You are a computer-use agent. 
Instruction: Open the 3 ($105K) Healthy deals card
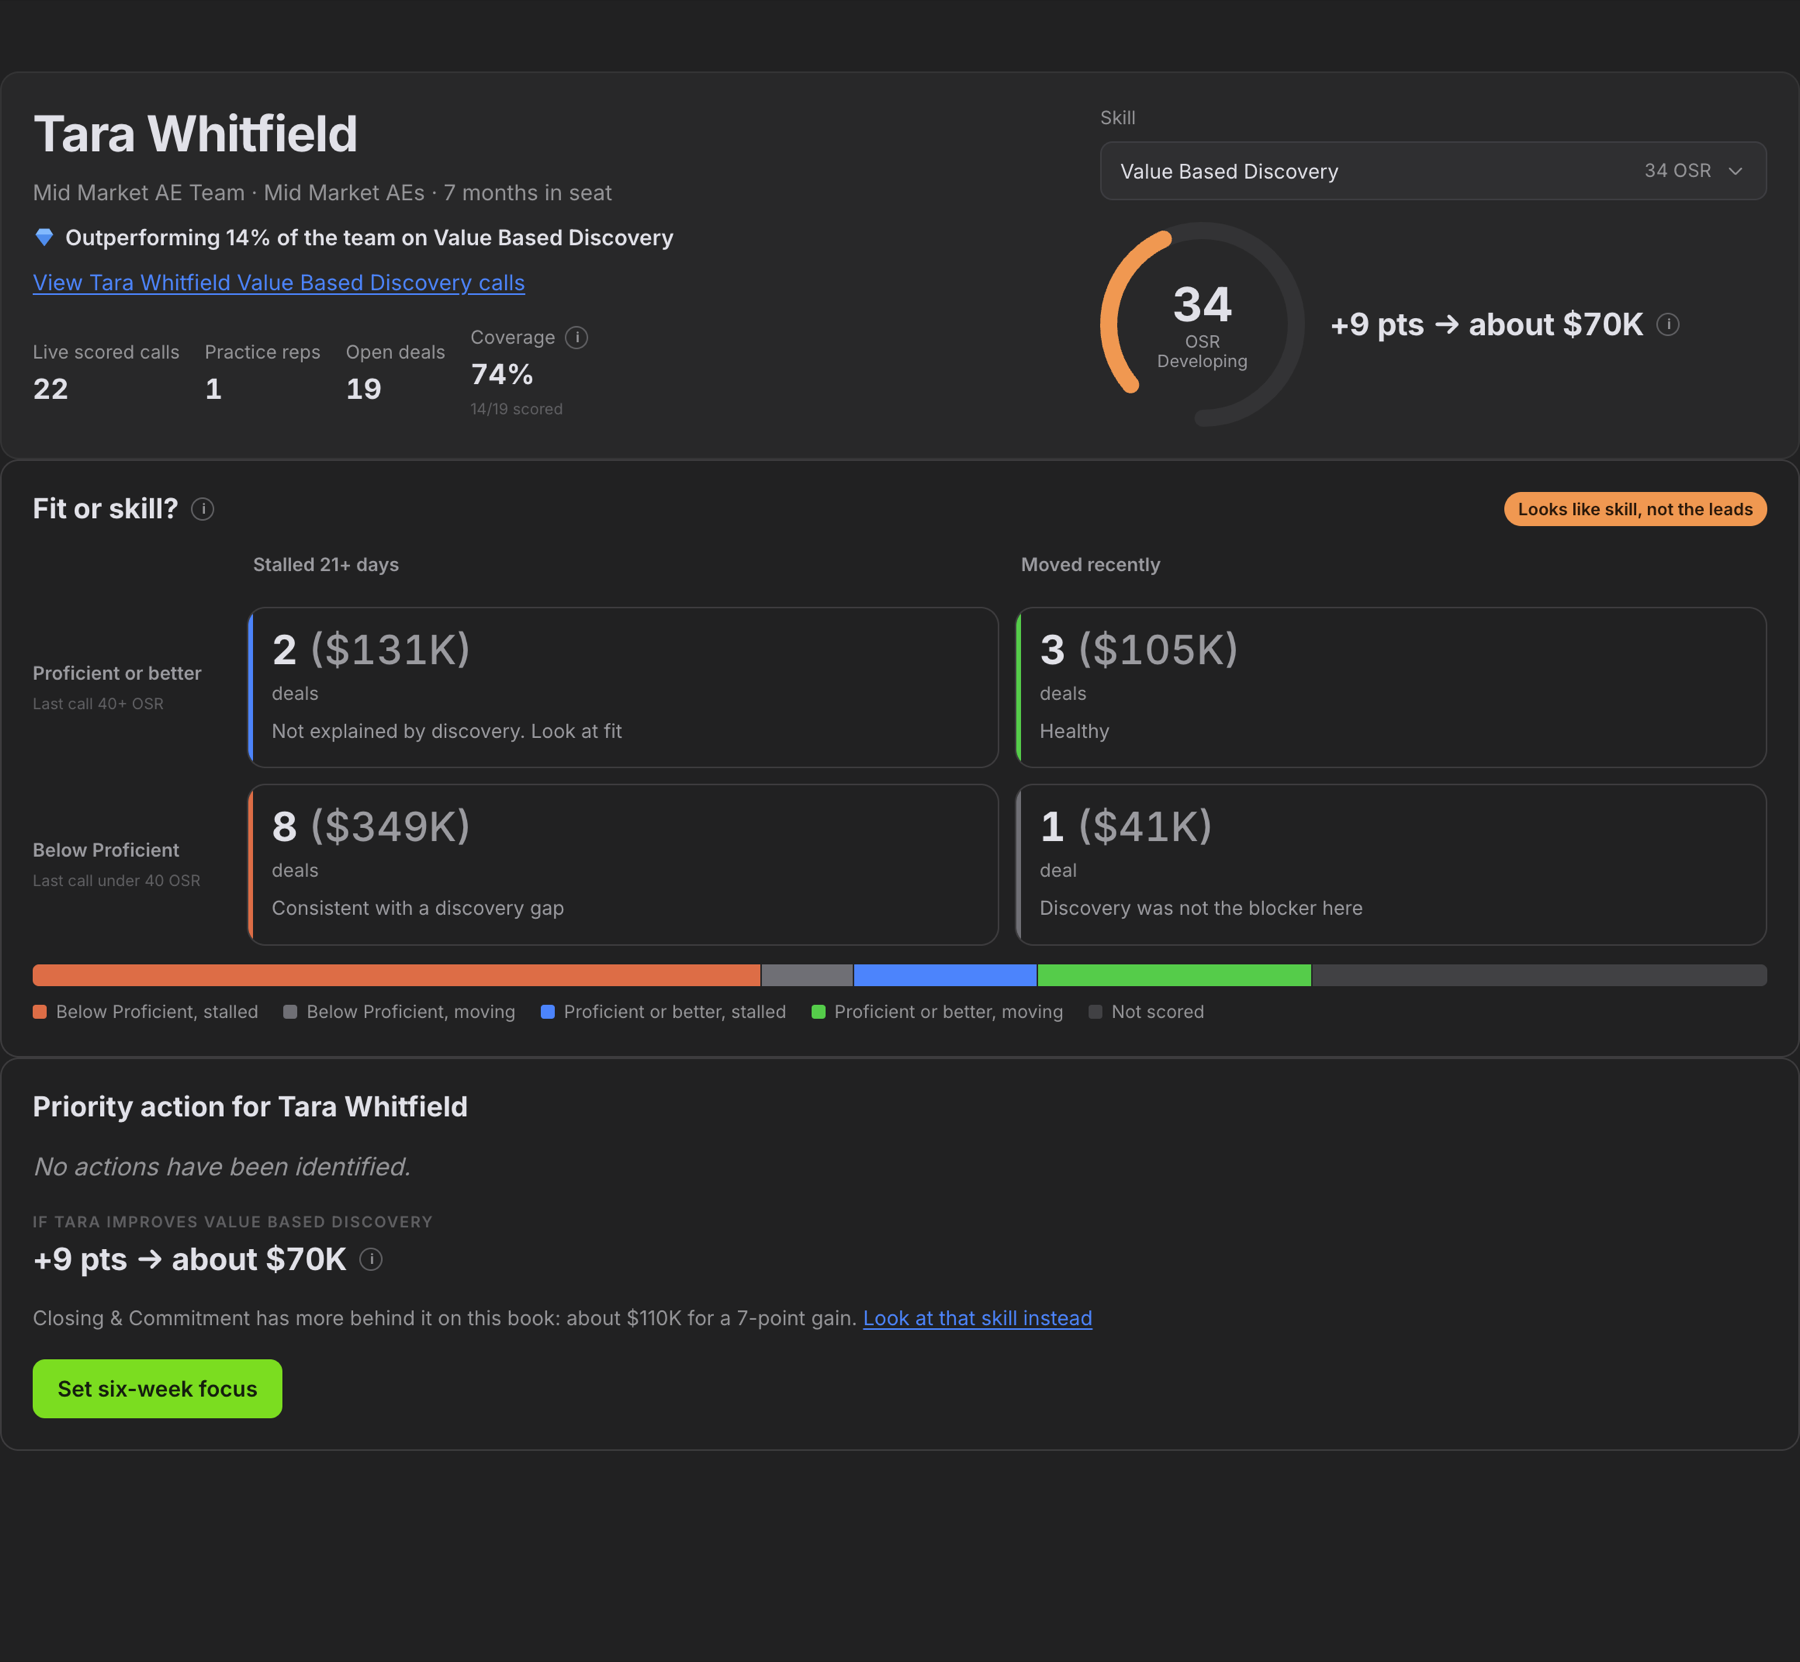point(1391,687)
